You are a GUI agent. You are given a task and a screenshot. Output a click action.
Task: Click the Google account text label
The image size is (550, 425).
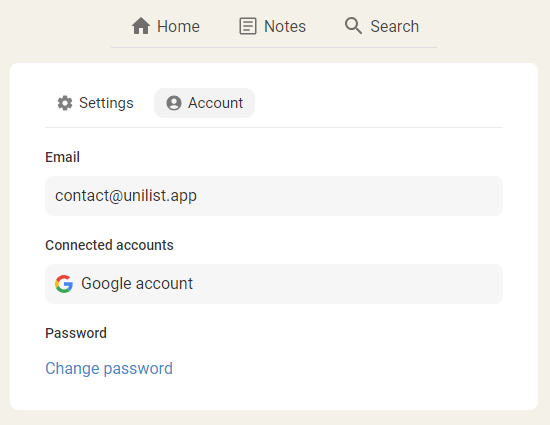pyautogui.click(x=137, y=283)
